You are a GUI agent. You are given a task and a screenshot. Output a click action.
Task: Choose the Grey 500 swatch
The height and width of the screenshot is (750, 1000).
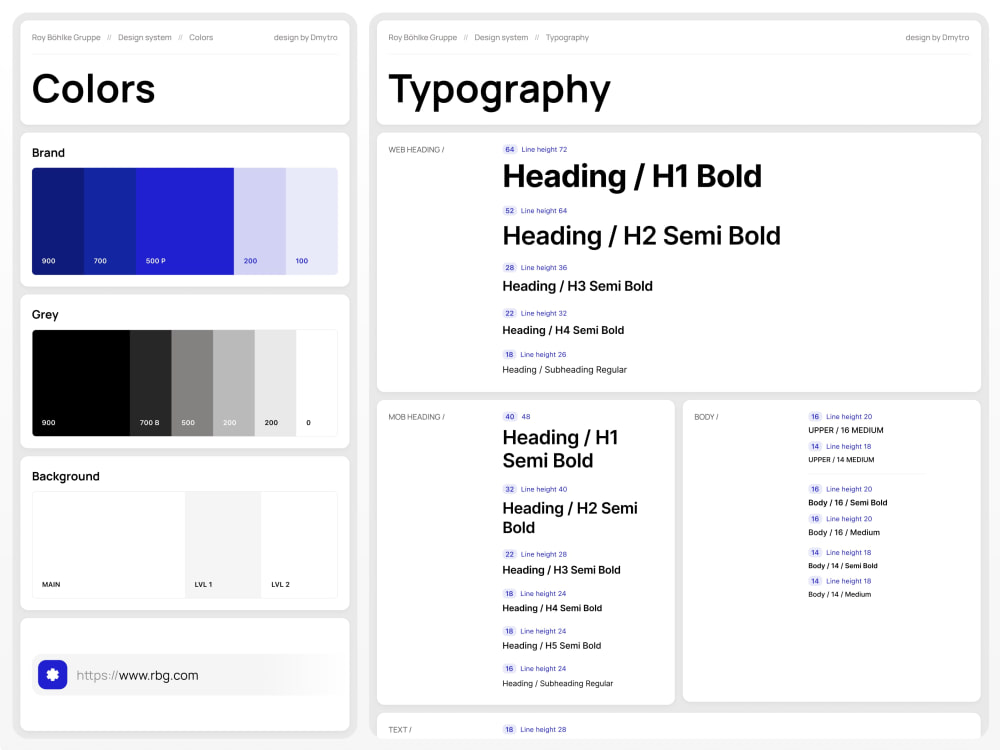(192, 383)
